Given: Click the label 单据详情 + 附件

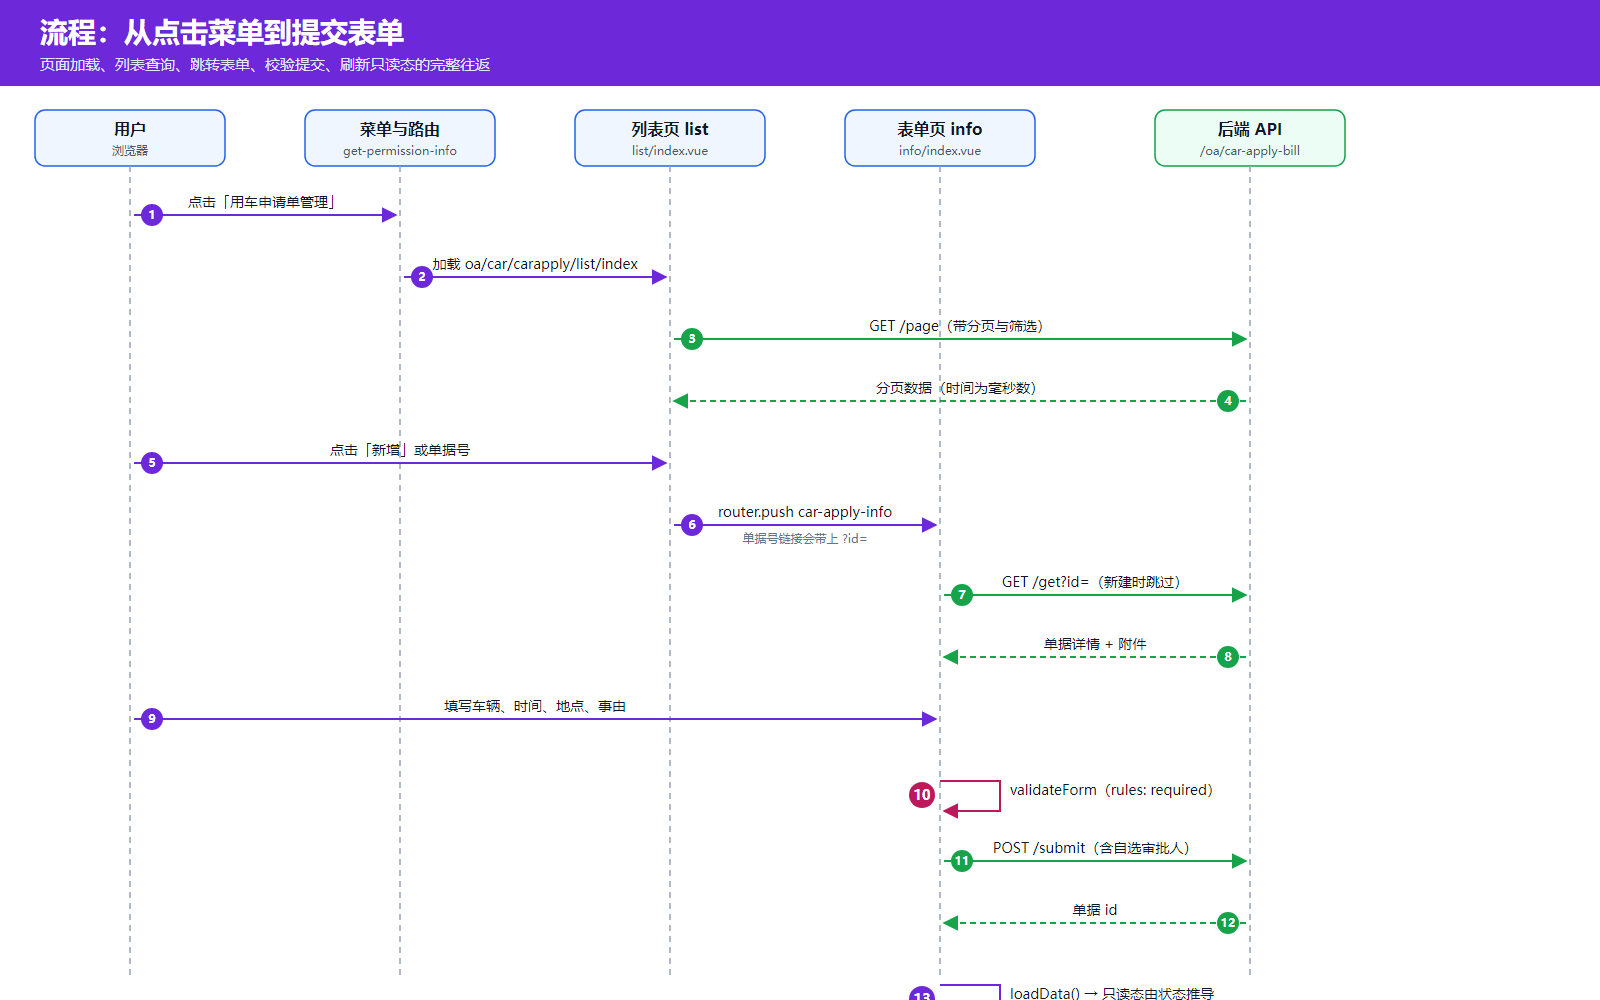Looking at the screenshot, I should [x=1095, y=644].
